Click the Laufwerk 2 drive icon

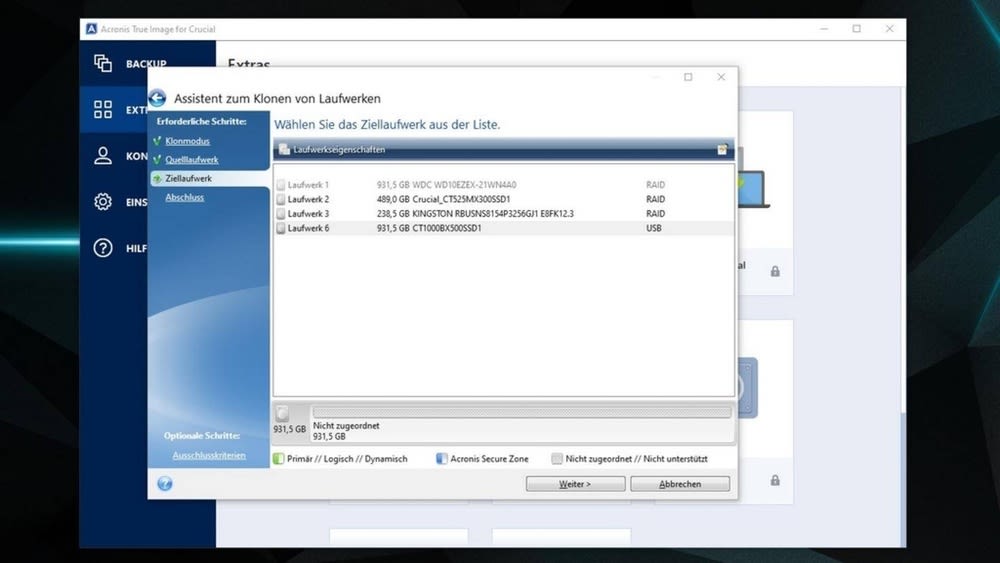coord(281,200)
